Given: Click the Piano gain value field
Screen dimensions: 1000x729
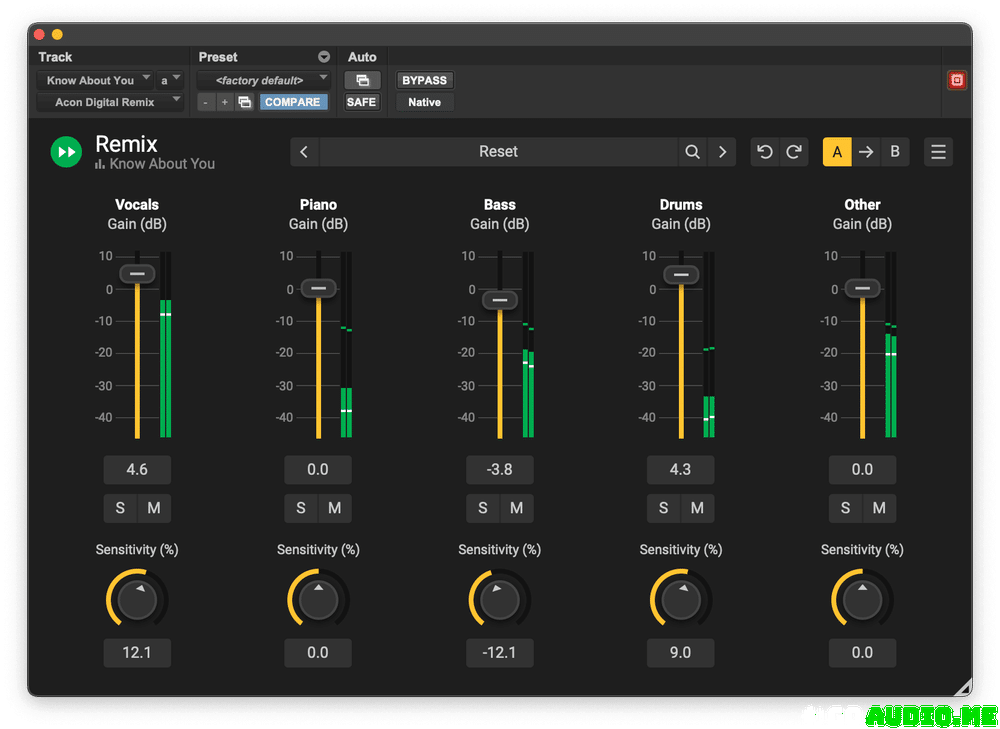Looking at the screenshot, I should click(318, 470).
